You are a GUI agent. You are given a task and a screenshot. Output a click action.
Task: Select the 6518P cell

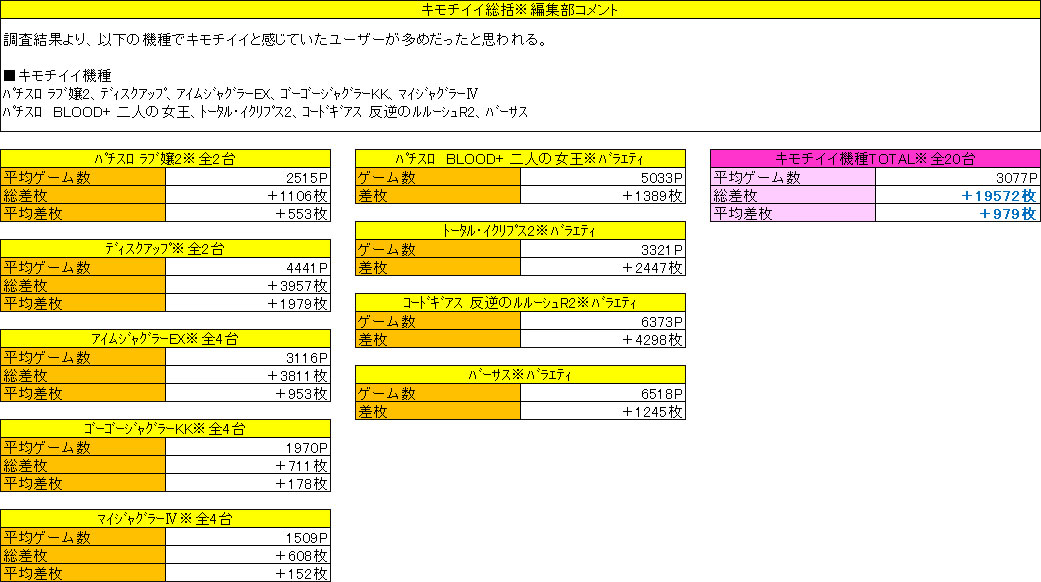point(603,393)
